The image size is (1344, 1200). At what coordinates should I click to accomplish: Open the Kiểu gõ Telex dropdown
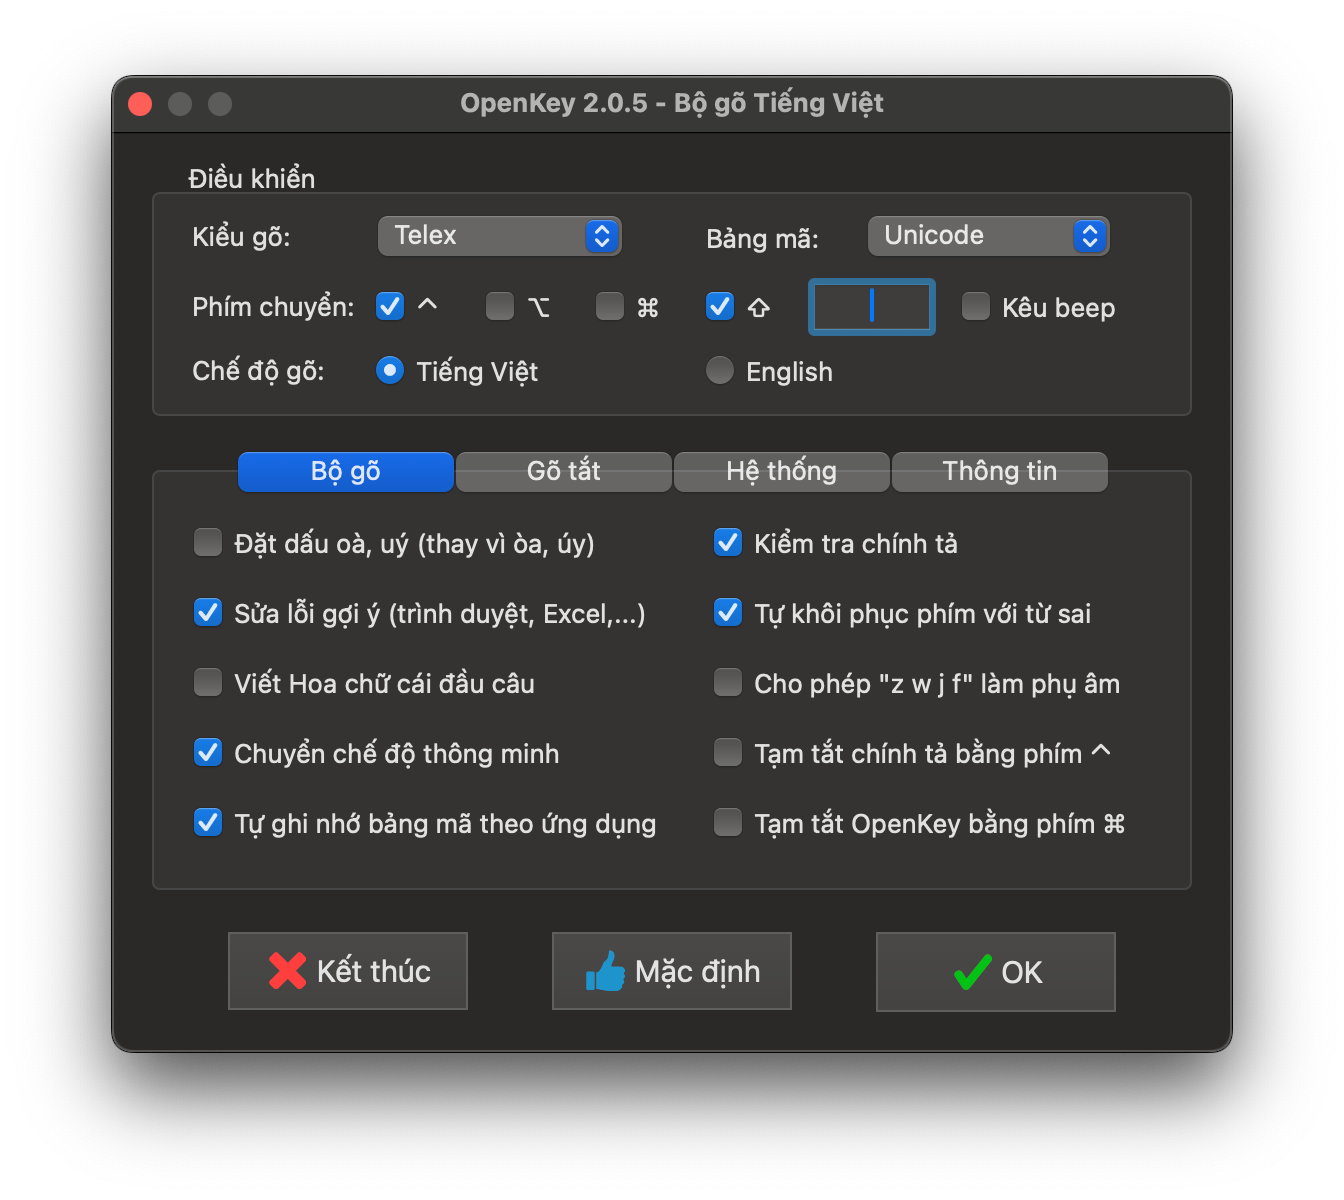[x=500, y=236]
